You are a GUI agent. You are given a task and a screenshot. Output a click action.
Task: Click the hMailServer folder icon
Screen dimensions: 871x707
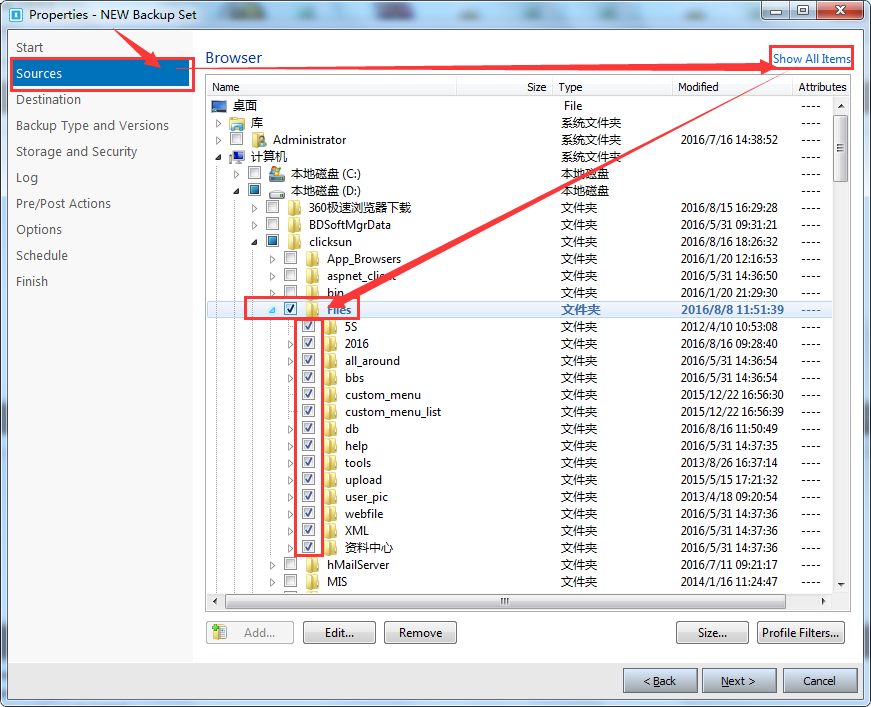(x=313, y=565)
